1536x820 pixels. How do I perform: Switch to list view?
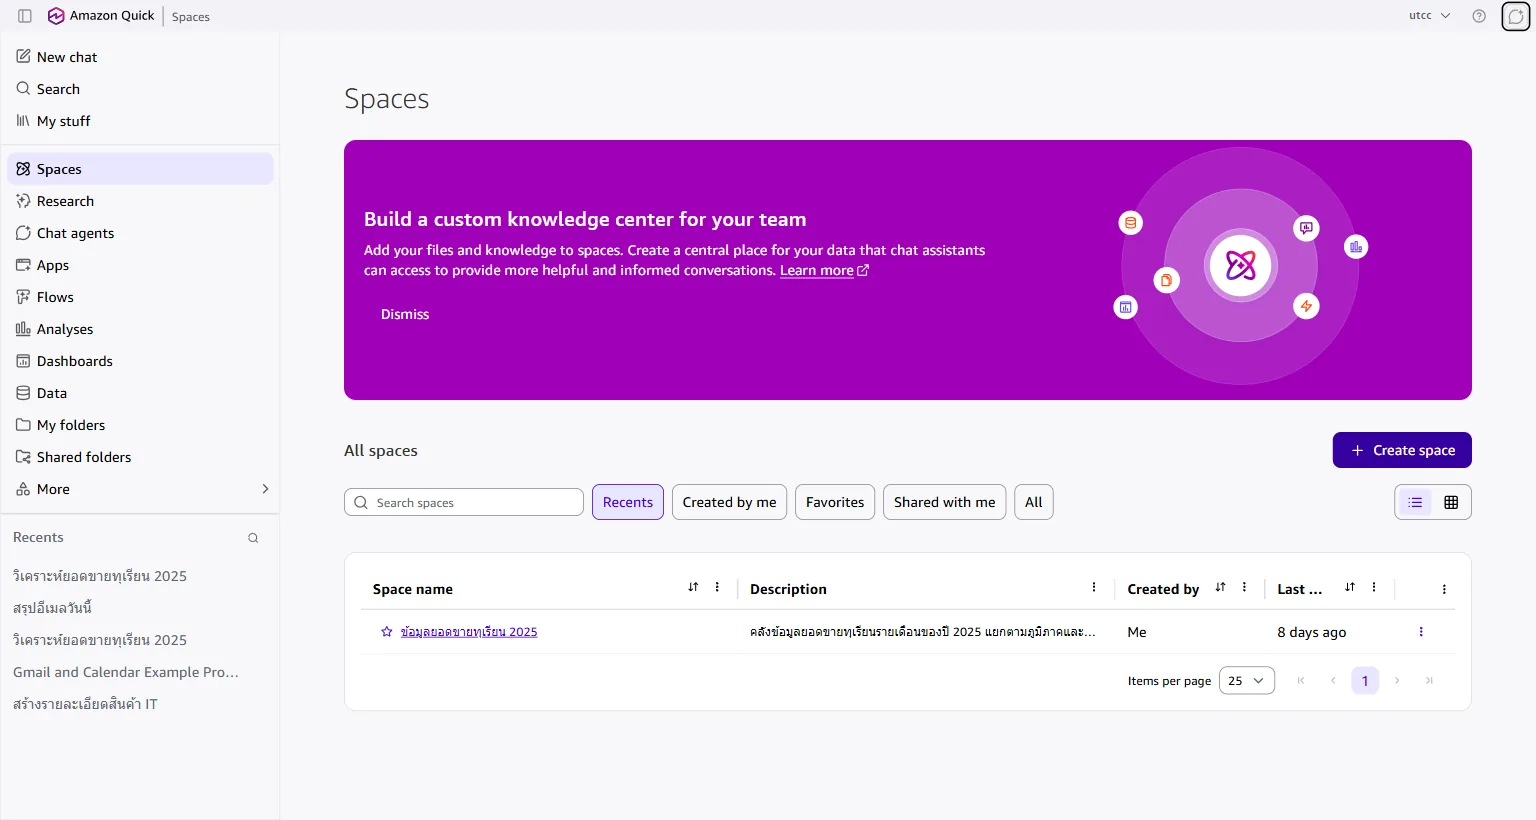click(1415, 502)
